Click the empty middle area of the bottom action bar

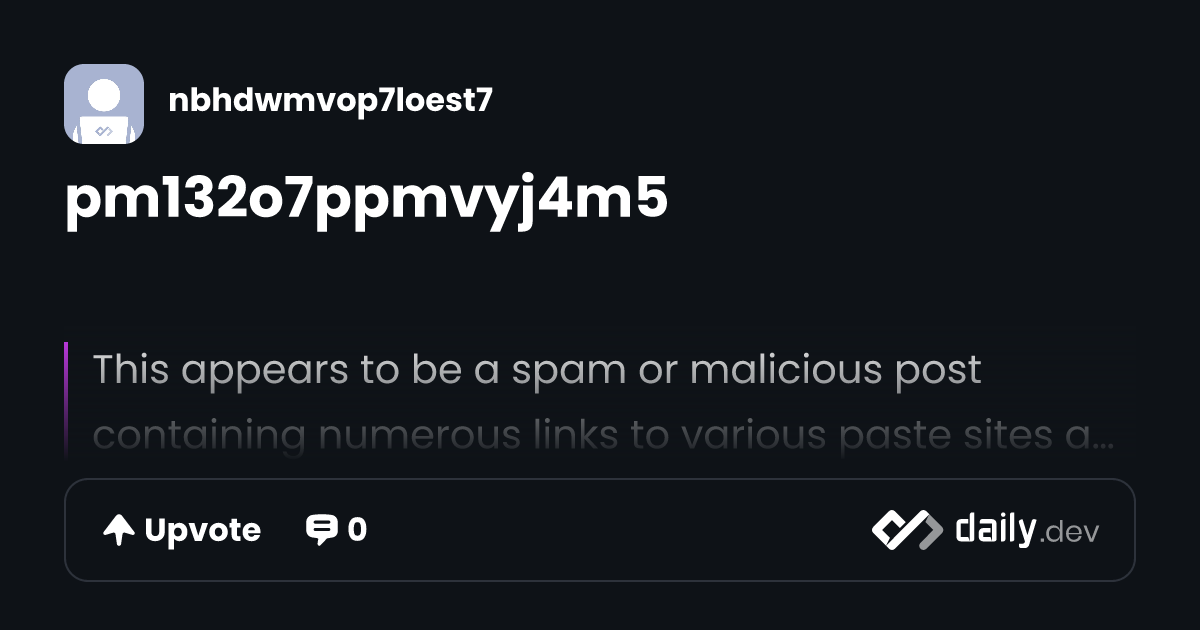tap(620, 530)
